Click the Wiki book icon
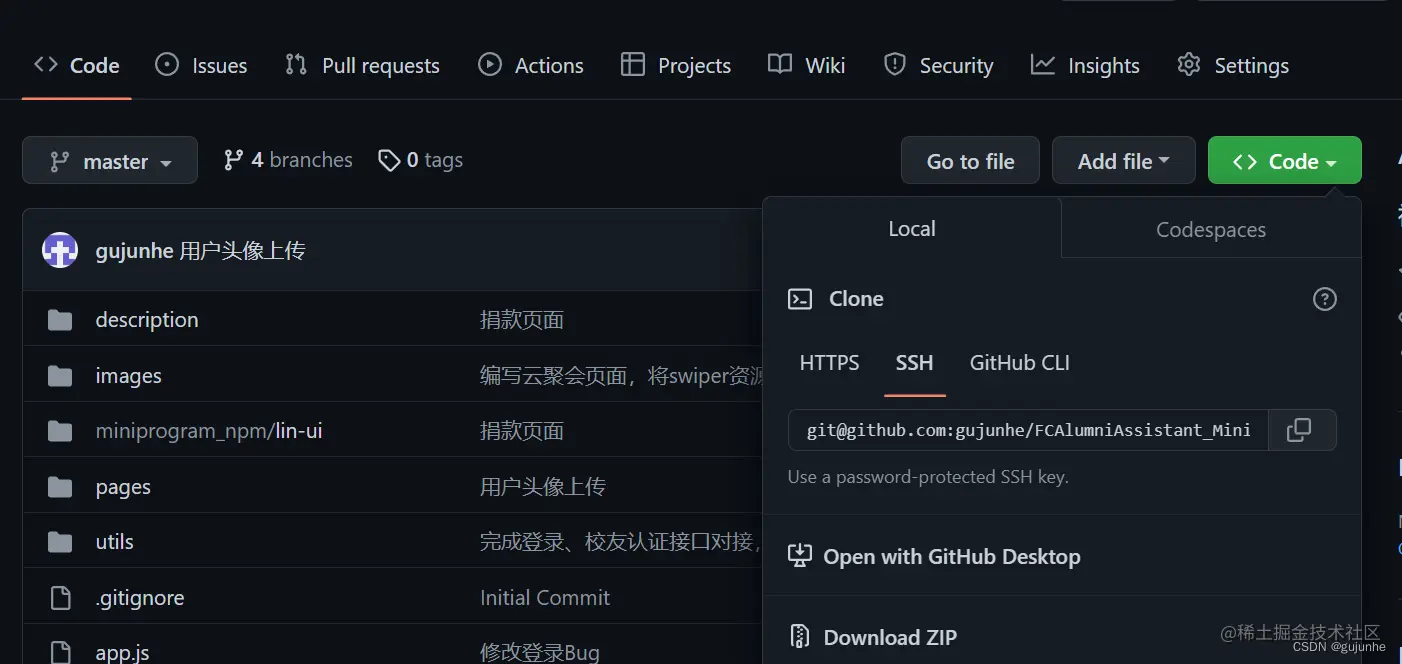 click(780, 65)
